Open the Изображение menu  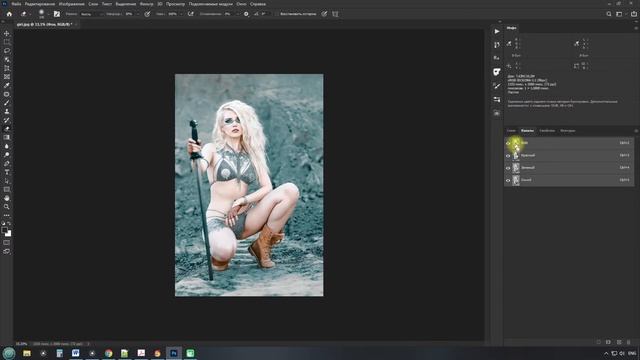(x=71, y=4)
